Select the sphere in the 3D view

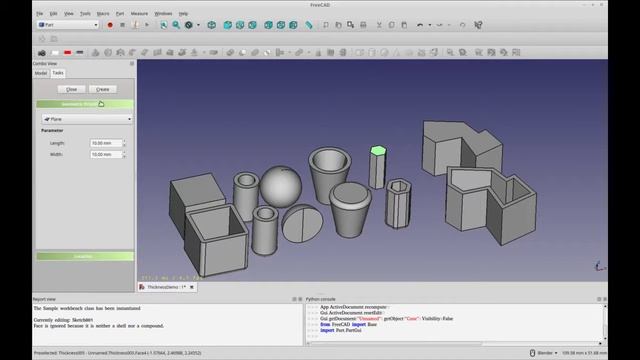(281, 186)
